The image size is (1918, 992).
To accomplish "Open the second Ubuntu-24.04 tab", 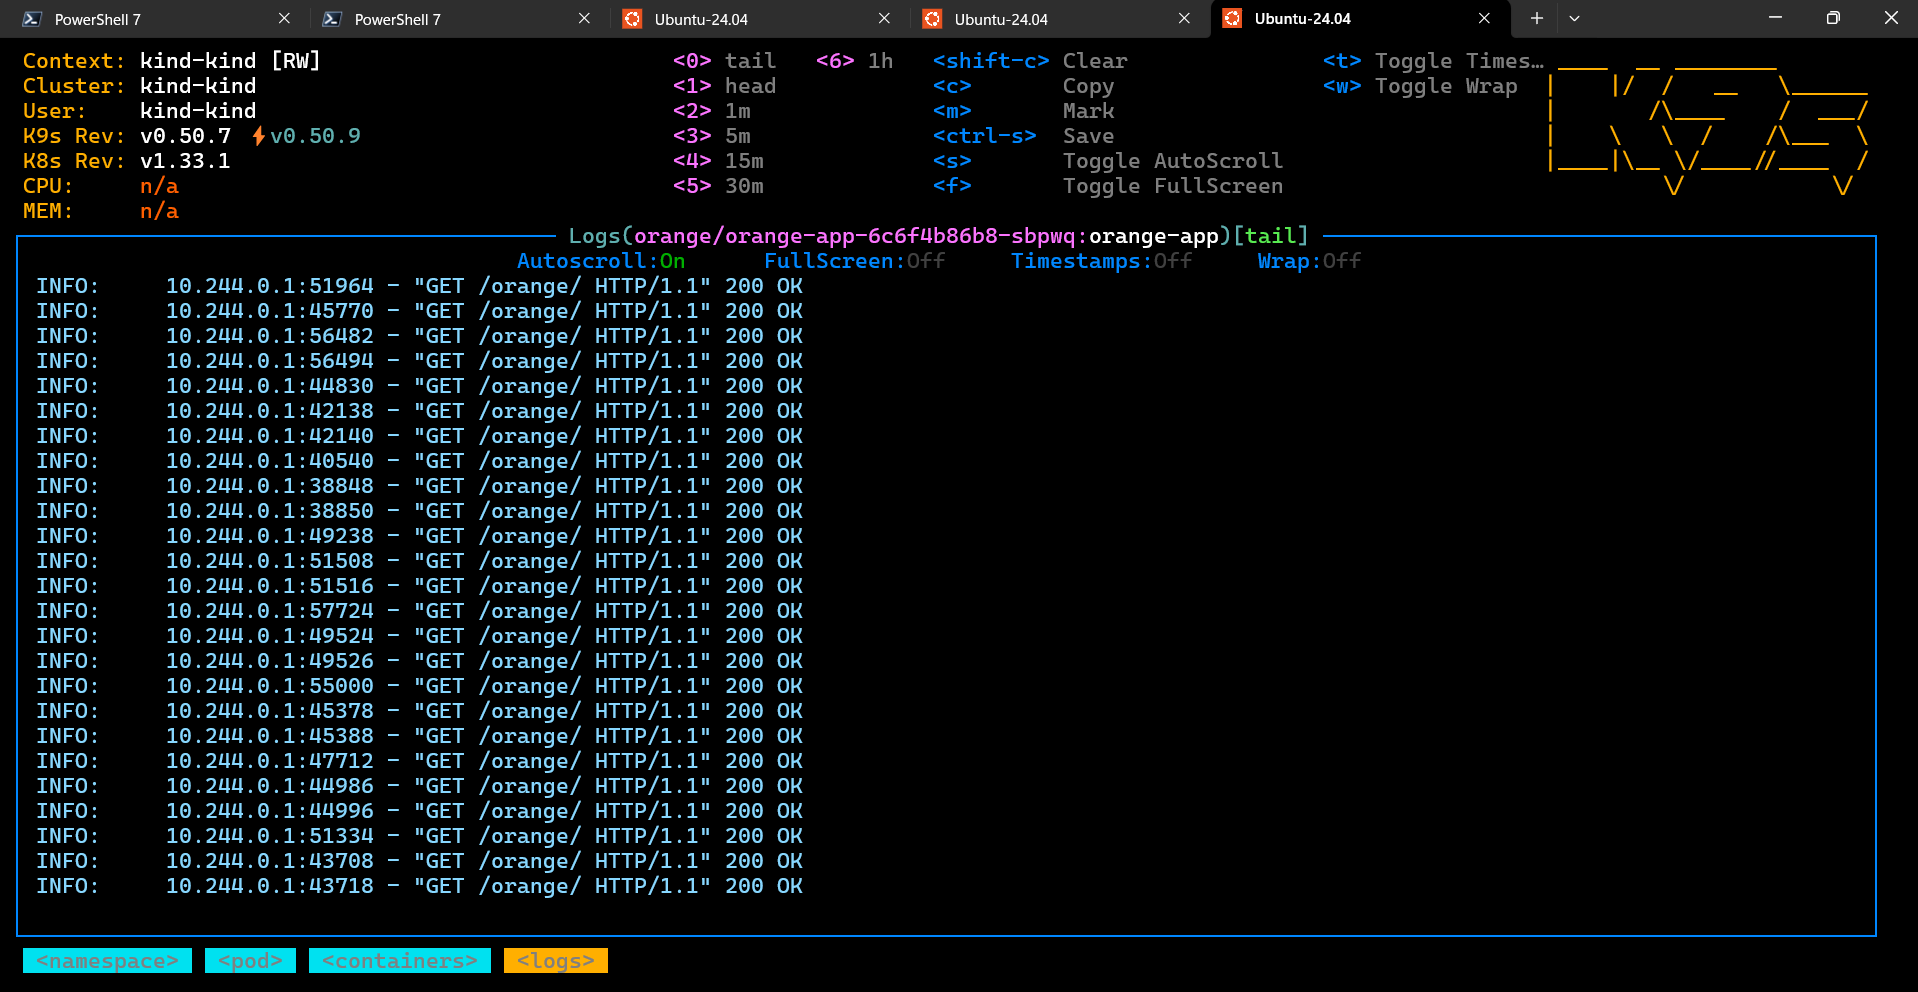I will click(1055, 19).
